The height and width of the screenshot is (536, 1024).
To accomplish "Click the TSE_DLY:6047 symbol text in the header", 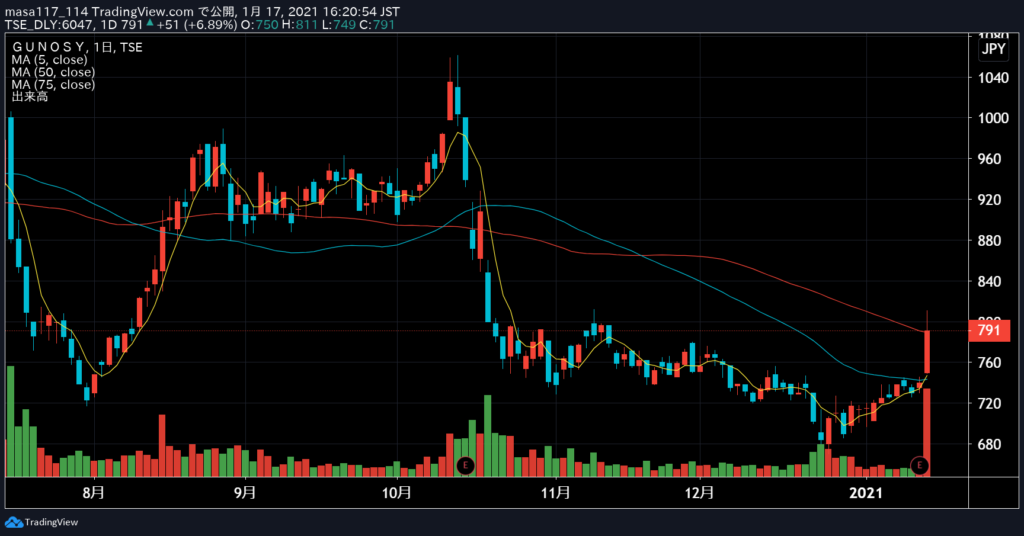I will click(50, 25).
